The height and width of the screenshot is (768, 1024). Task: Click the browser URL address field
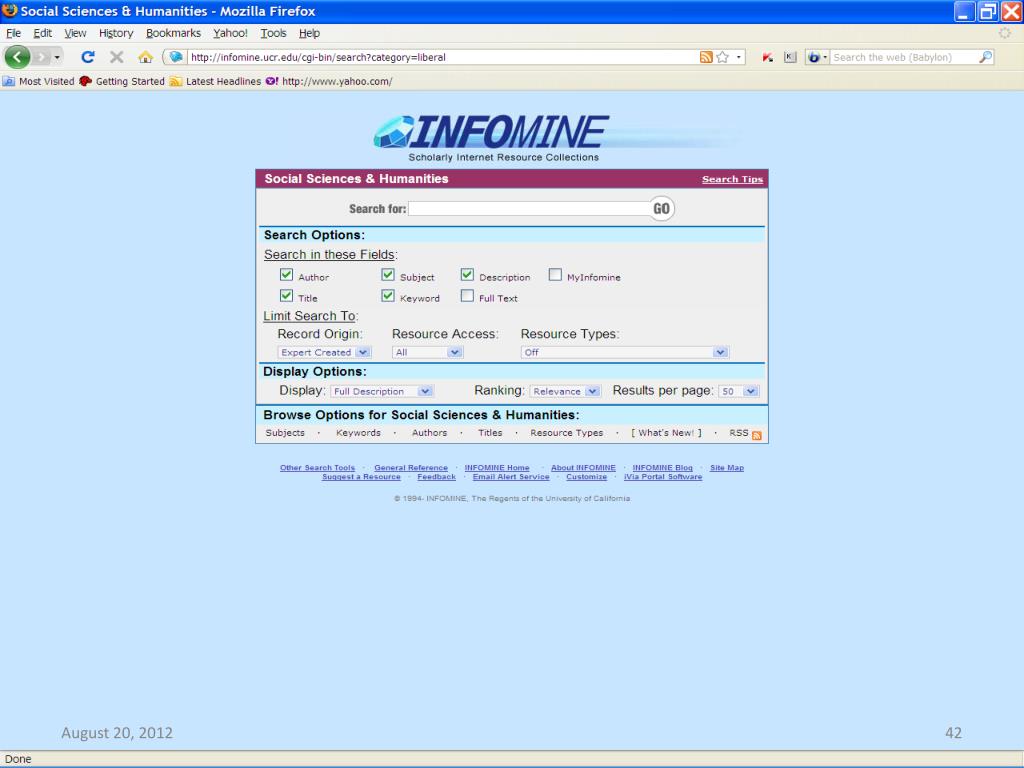point(443,57)
